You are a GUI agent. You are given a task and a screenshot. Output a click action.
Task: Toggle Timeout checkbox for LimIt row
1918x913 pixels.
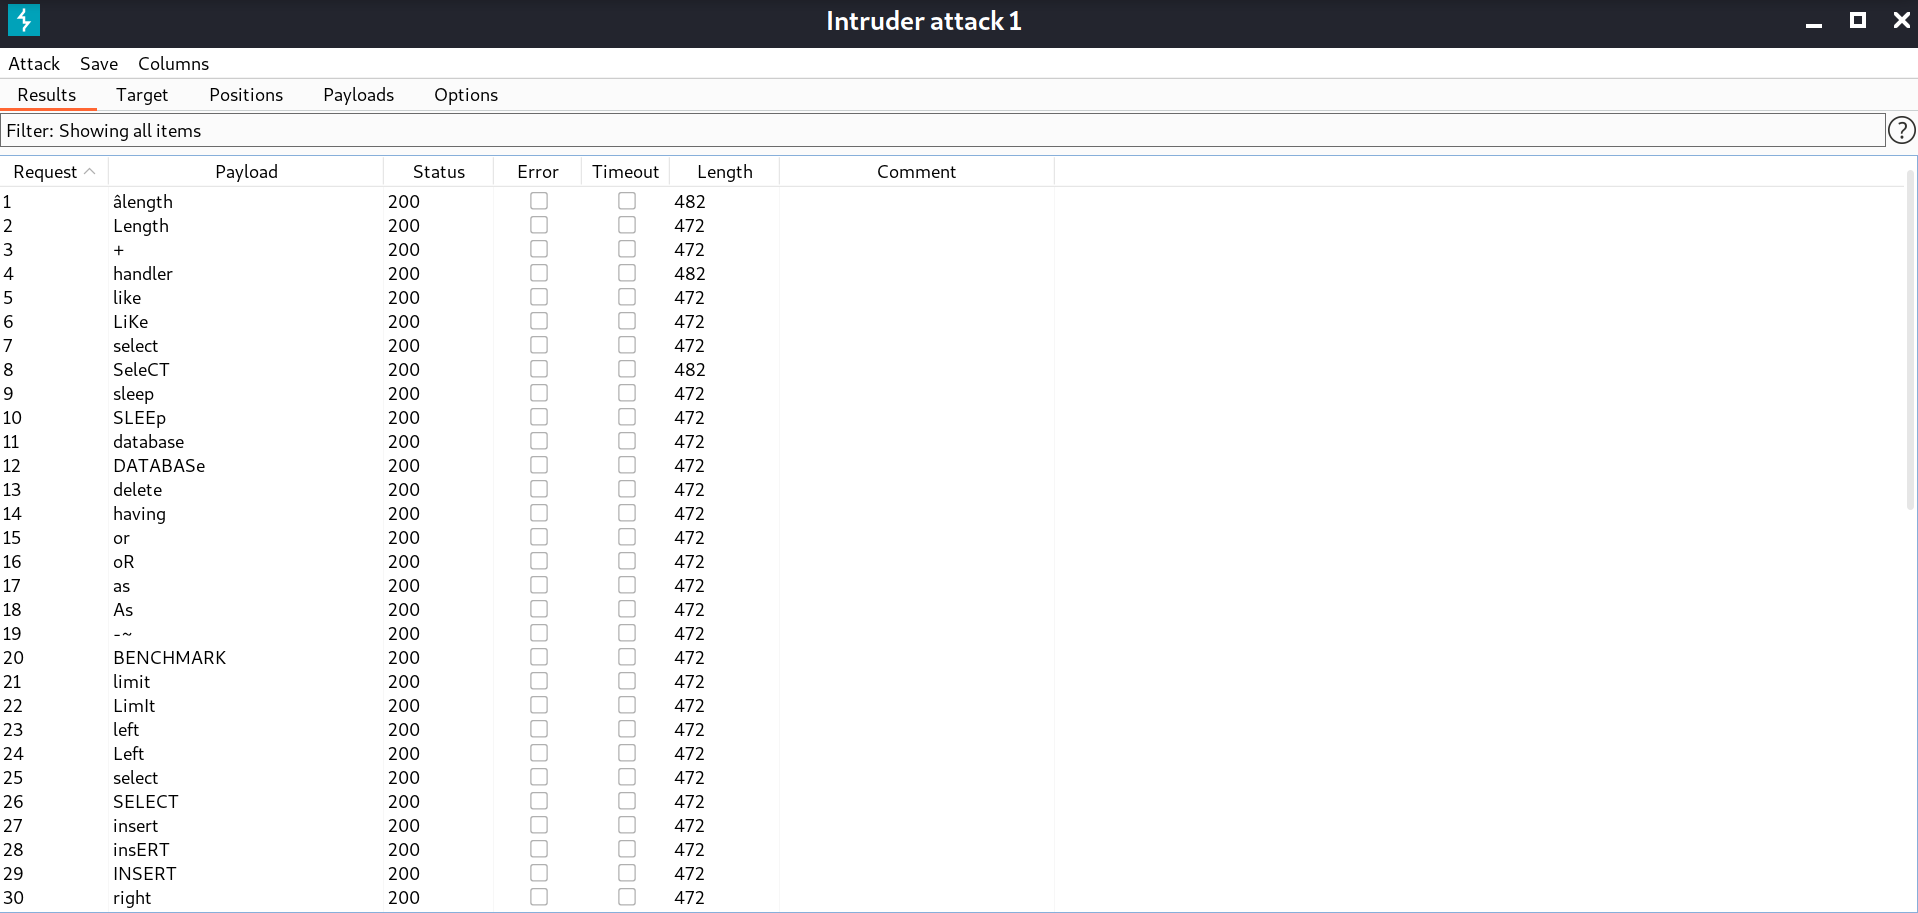coord(627,705)
